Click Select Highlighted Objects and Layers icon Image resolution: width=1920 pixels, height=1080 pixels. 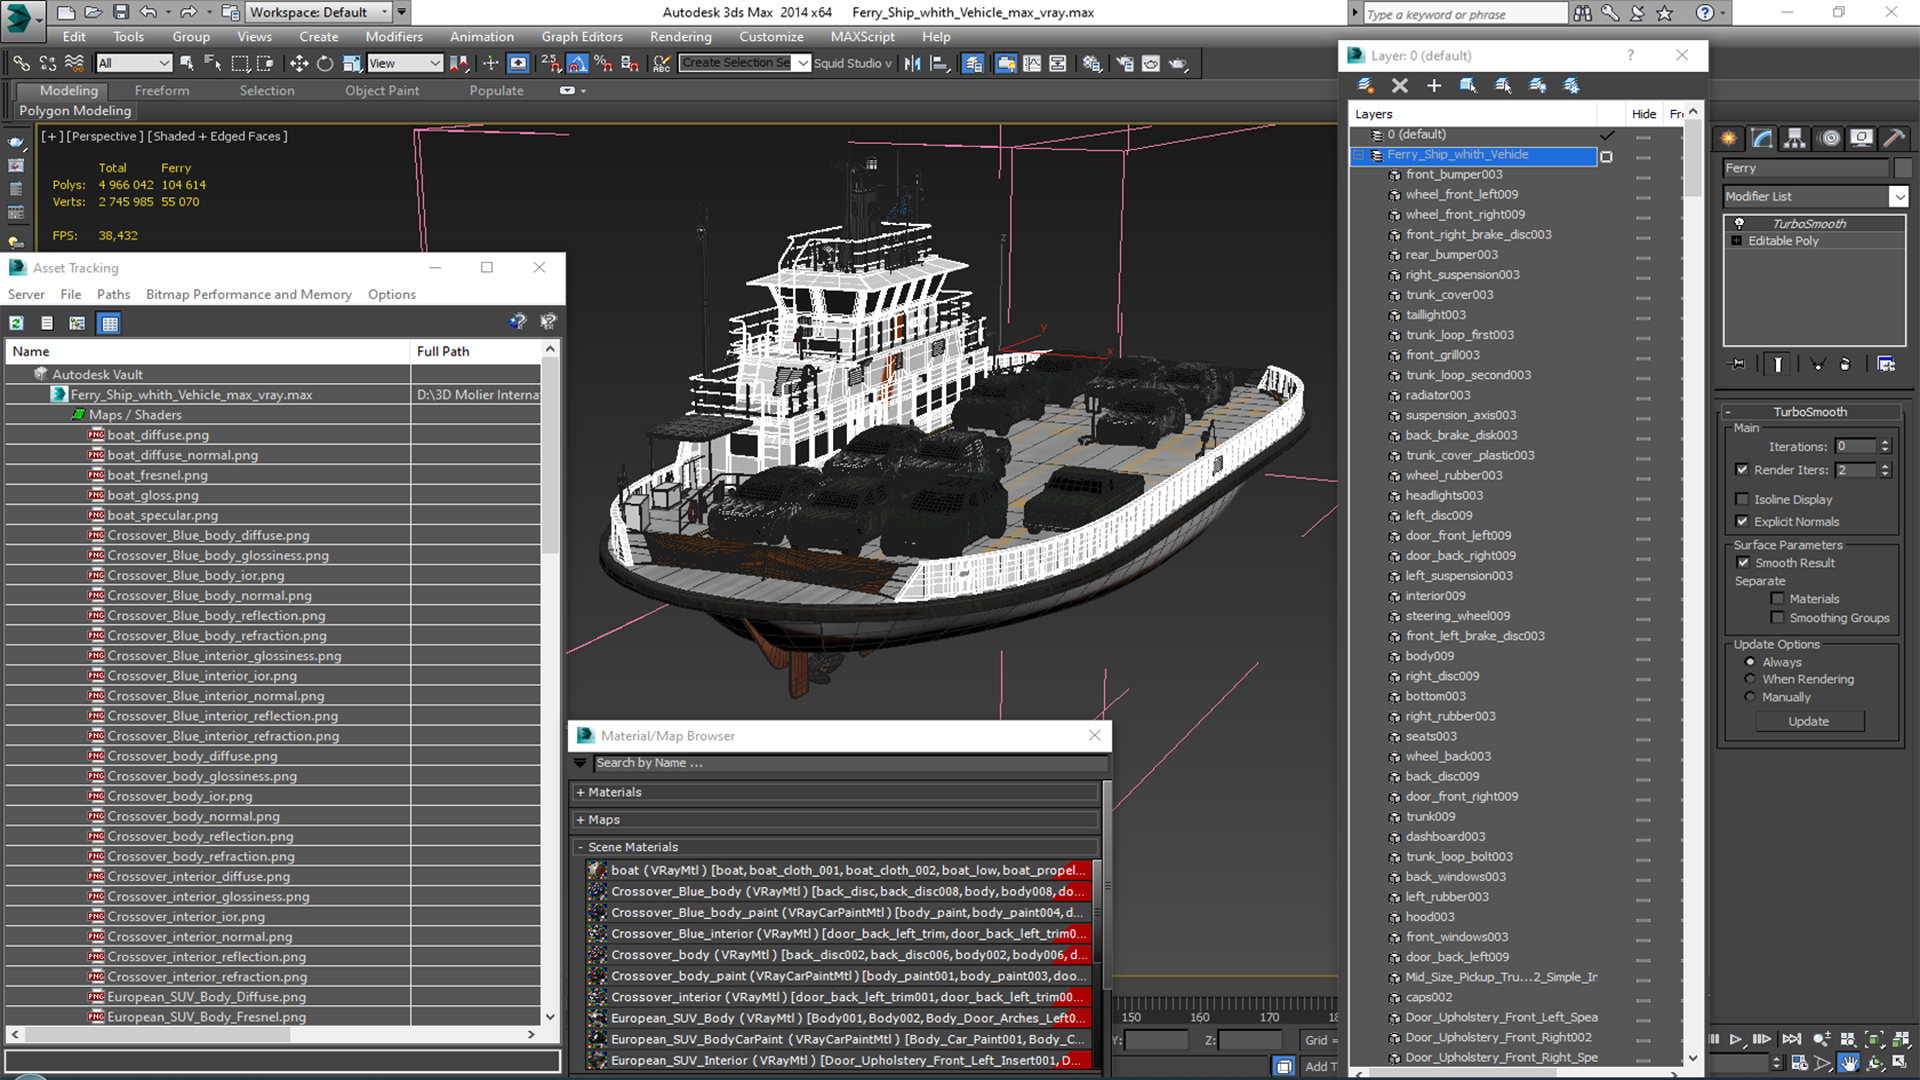(x=1468, y=85)
